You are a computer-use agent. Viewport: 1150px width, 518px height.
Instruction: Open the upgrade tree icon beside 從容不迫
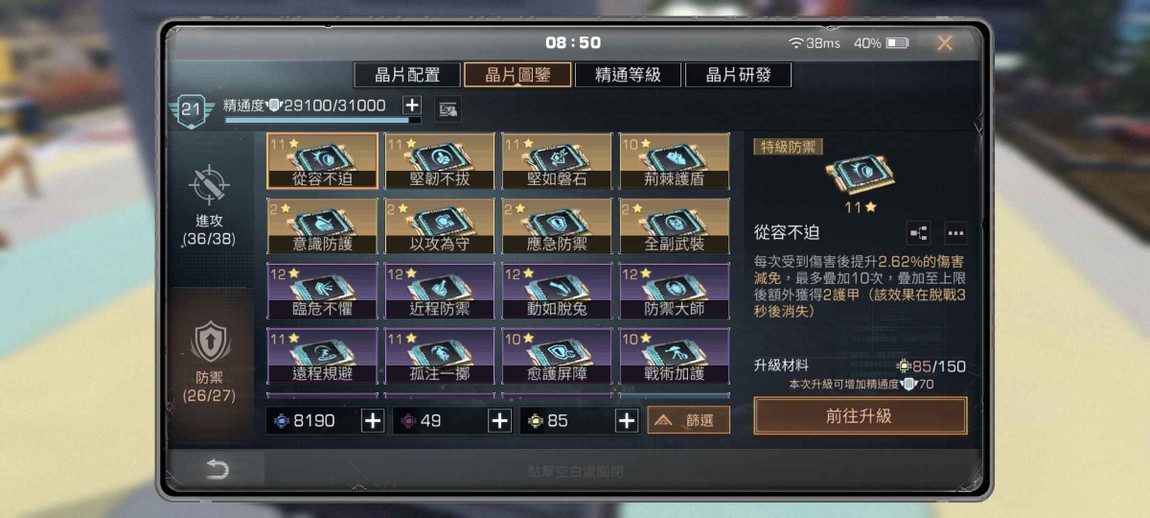918,233
